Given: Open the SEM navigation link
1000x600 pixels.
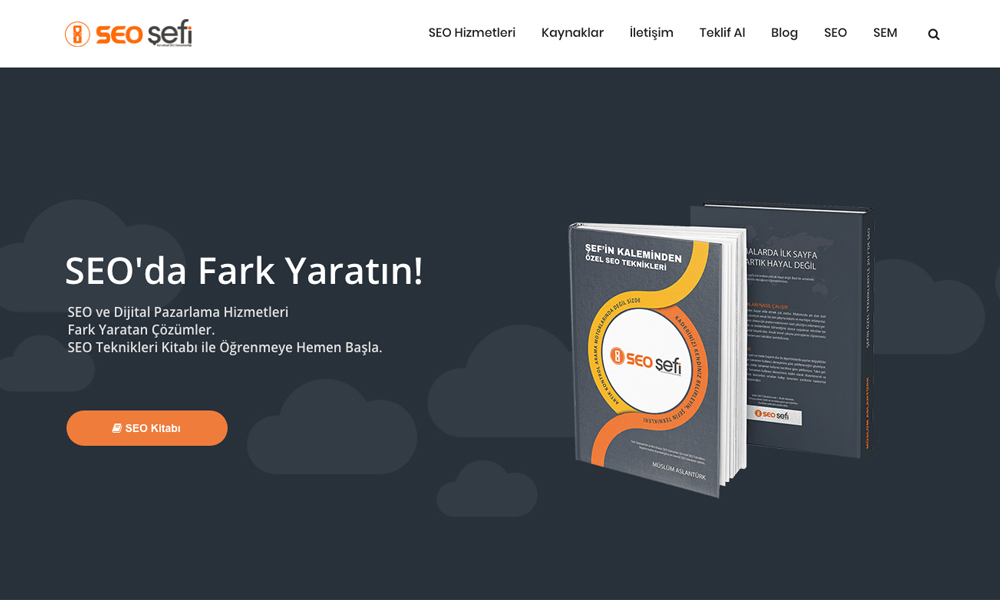Looking at the screenshot, I should tap(885, 33).
